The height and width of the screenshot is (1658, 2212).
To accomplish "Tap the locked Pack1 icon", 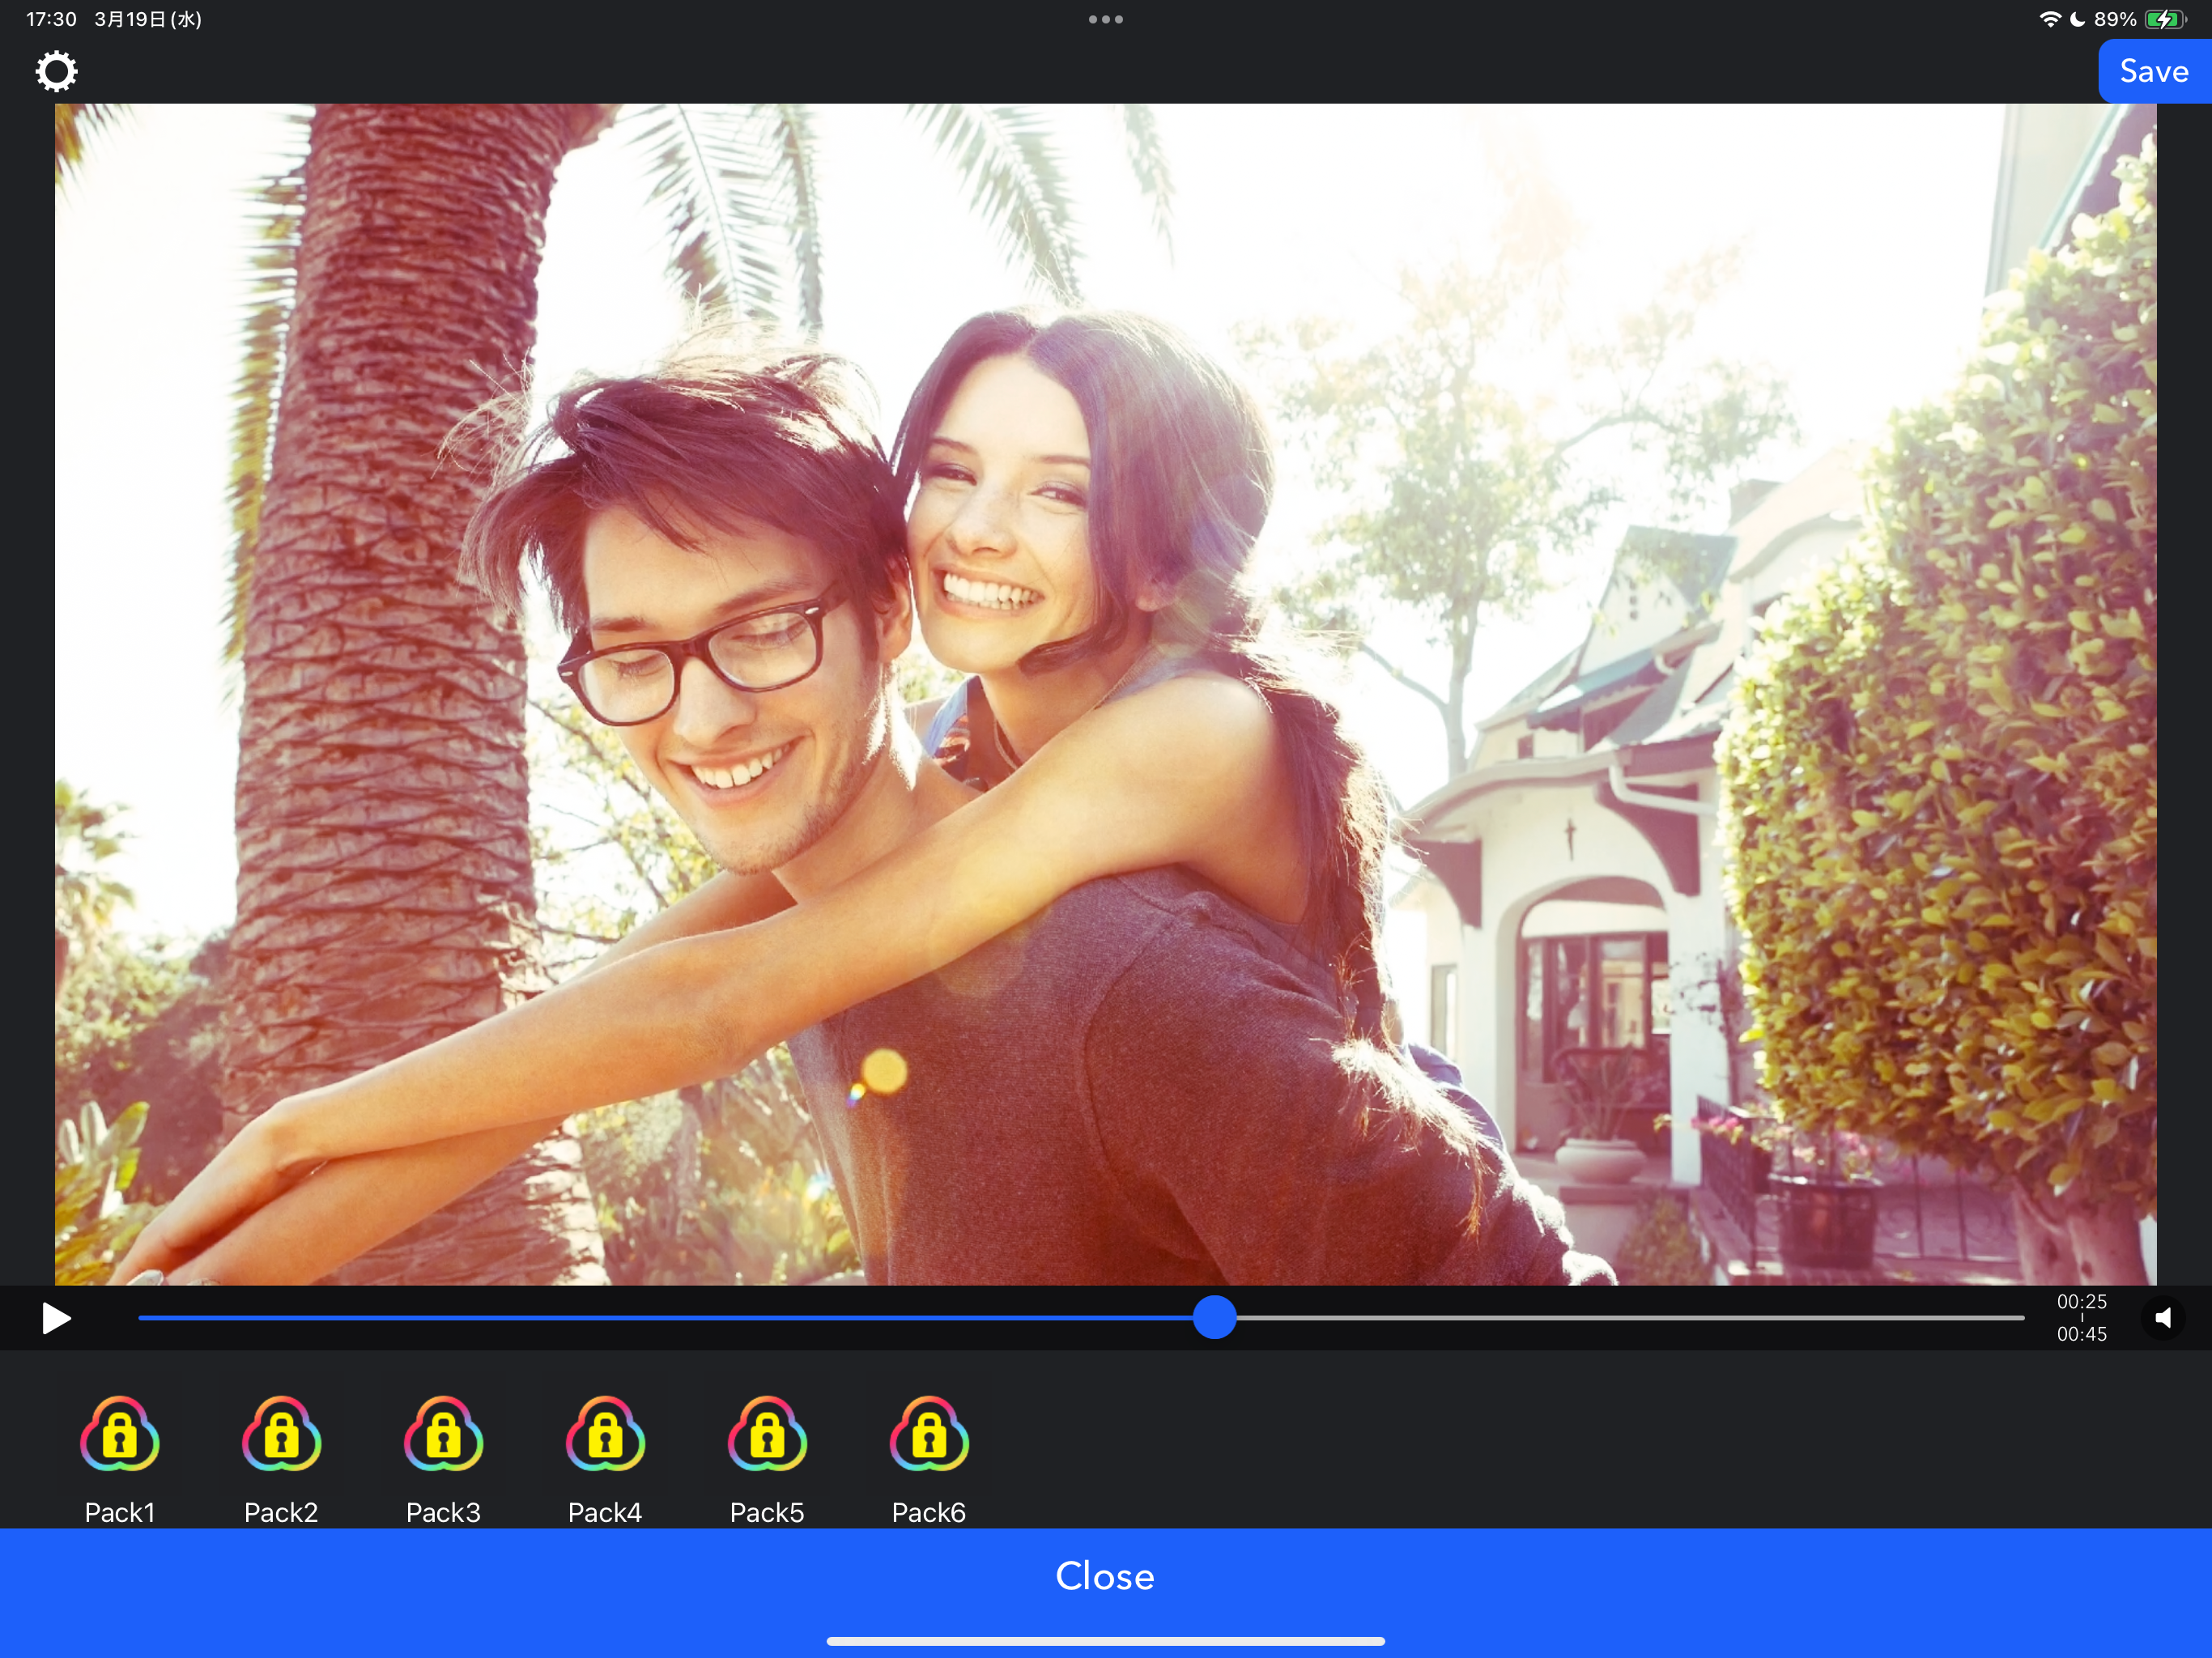I will point(120,1434).
